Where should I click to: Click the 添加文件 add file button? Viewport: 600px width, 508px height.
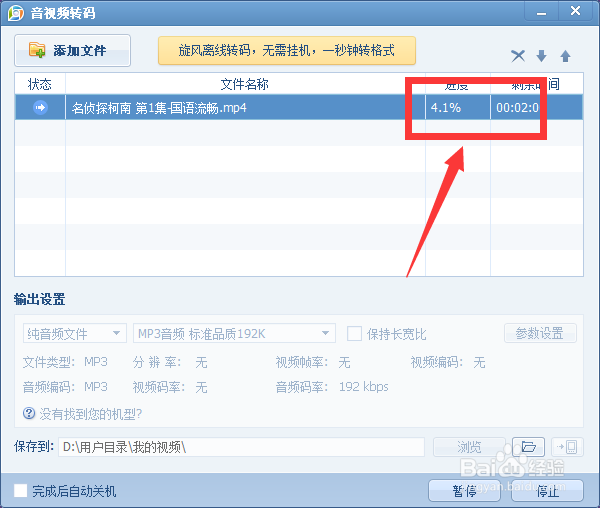coord(72,50)
